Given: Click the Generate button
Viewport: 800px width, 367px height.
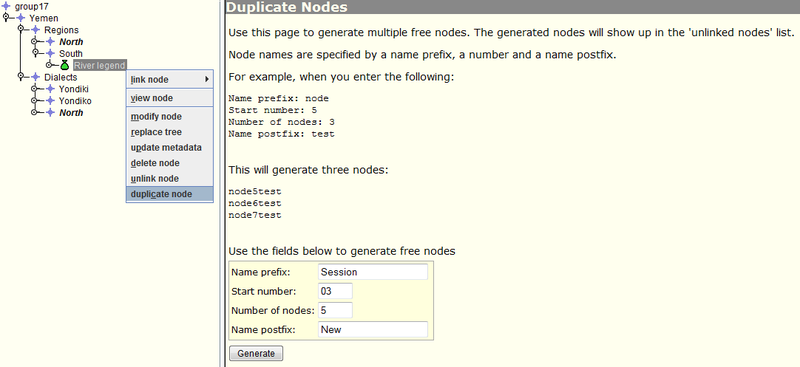Looking at the screenshot, I should click(x=256, y=353).
